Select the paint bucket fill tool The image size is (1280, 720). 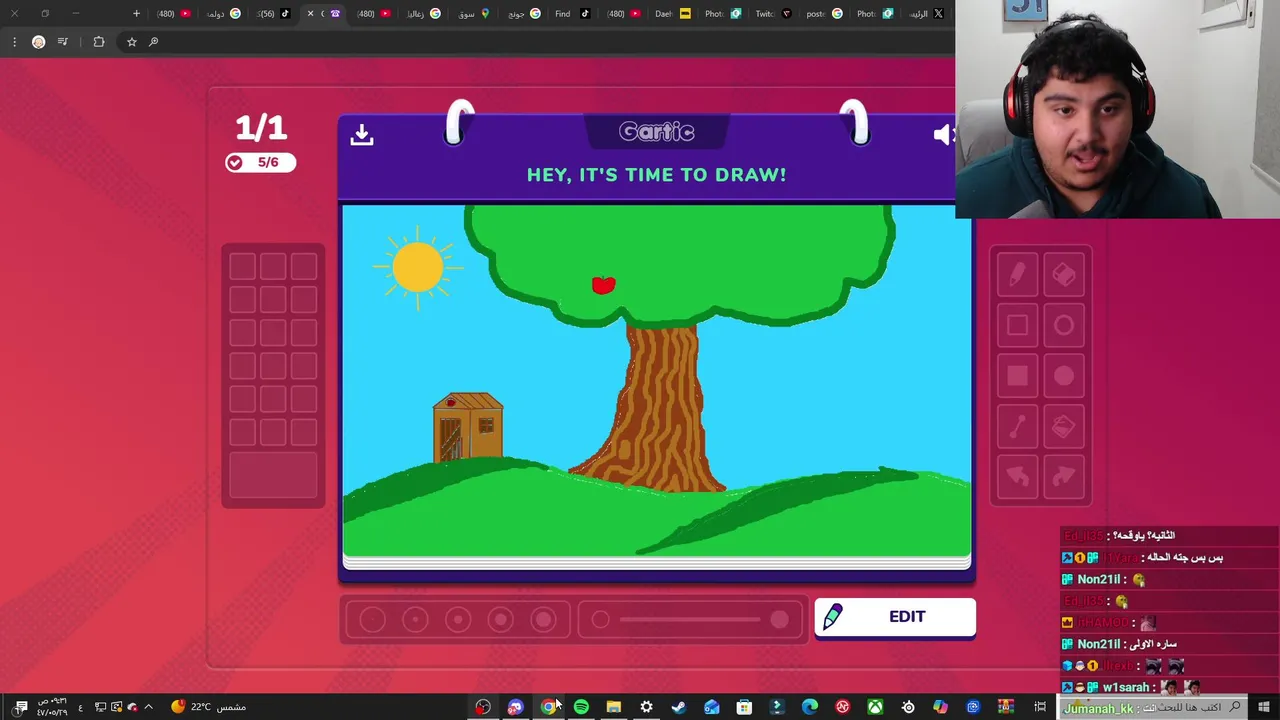pyautogui.click(x=1064, y=427)
